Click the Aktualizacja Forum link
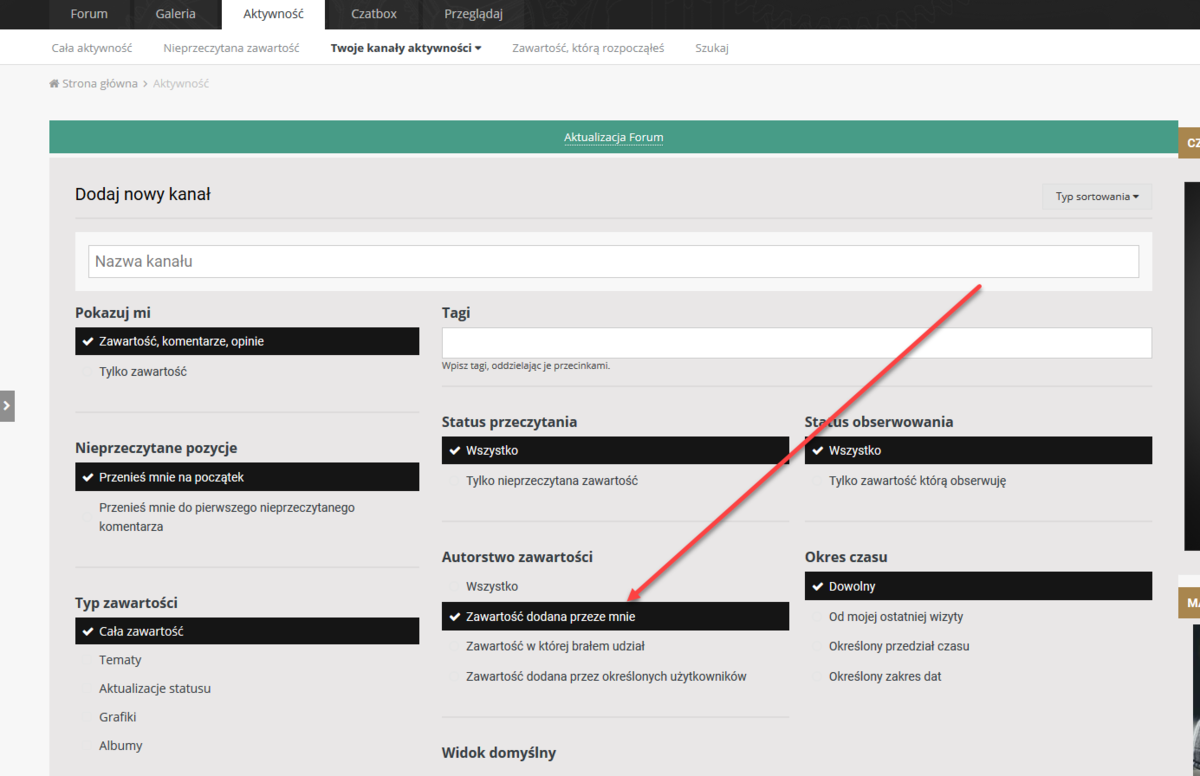 click(x=613, y=138)
